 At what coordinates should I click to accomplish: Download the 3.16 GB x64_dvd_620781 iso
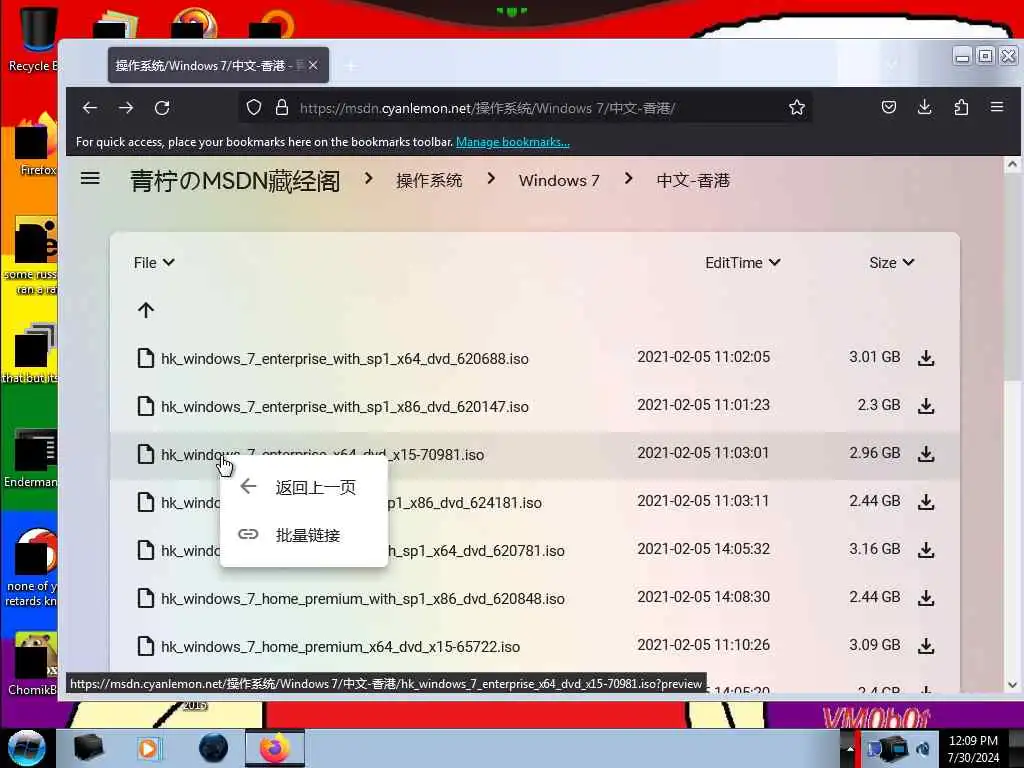pos(926,550)
